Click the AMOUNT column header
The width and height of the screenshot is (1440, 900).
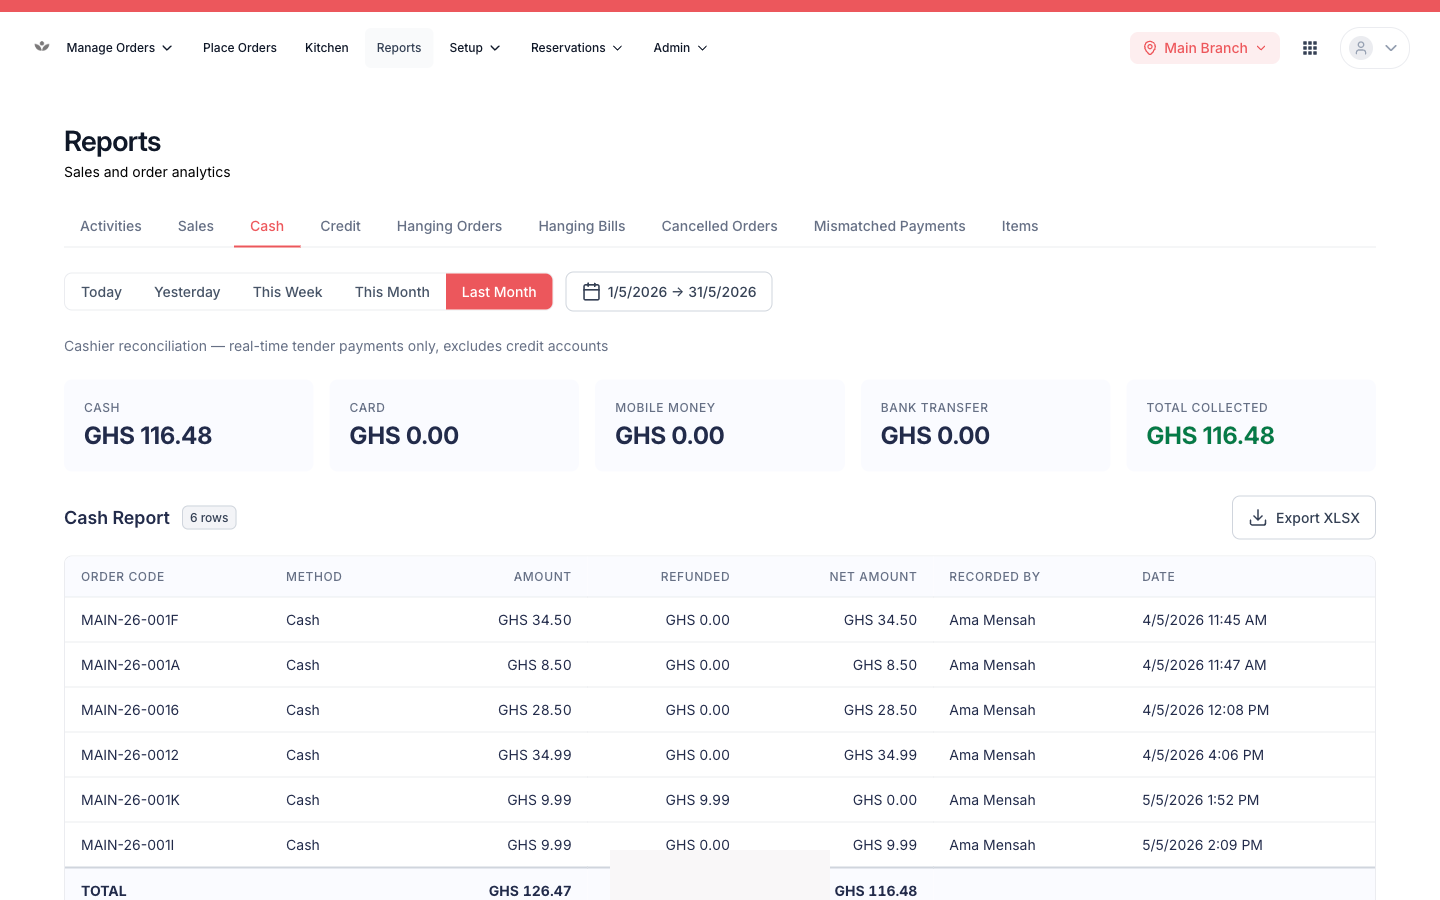click(542, 577)
